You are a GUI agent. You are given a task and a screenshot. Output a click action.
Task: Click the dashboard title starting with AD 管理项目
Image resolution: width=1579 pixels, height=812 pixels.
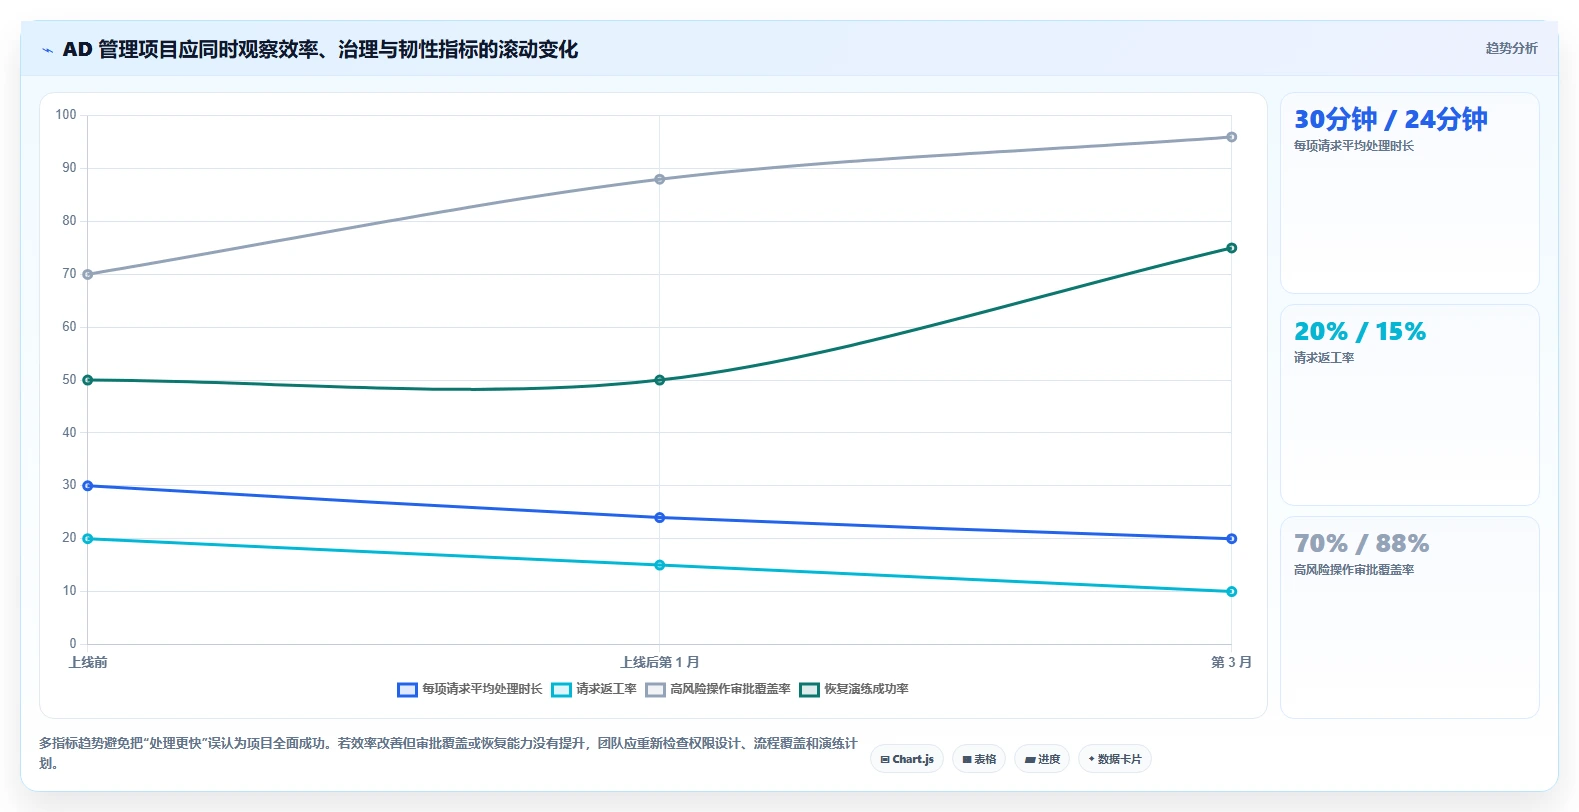[320, 49]
